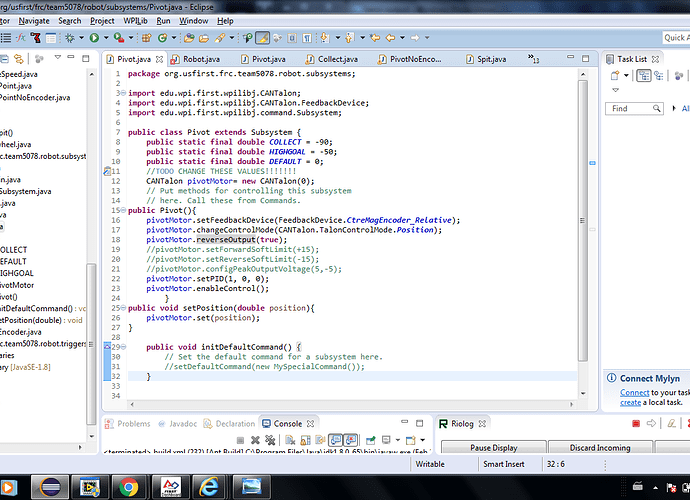Open the Project menu
The height and width of the screenshot is (500, 690).
click(102, 21)
